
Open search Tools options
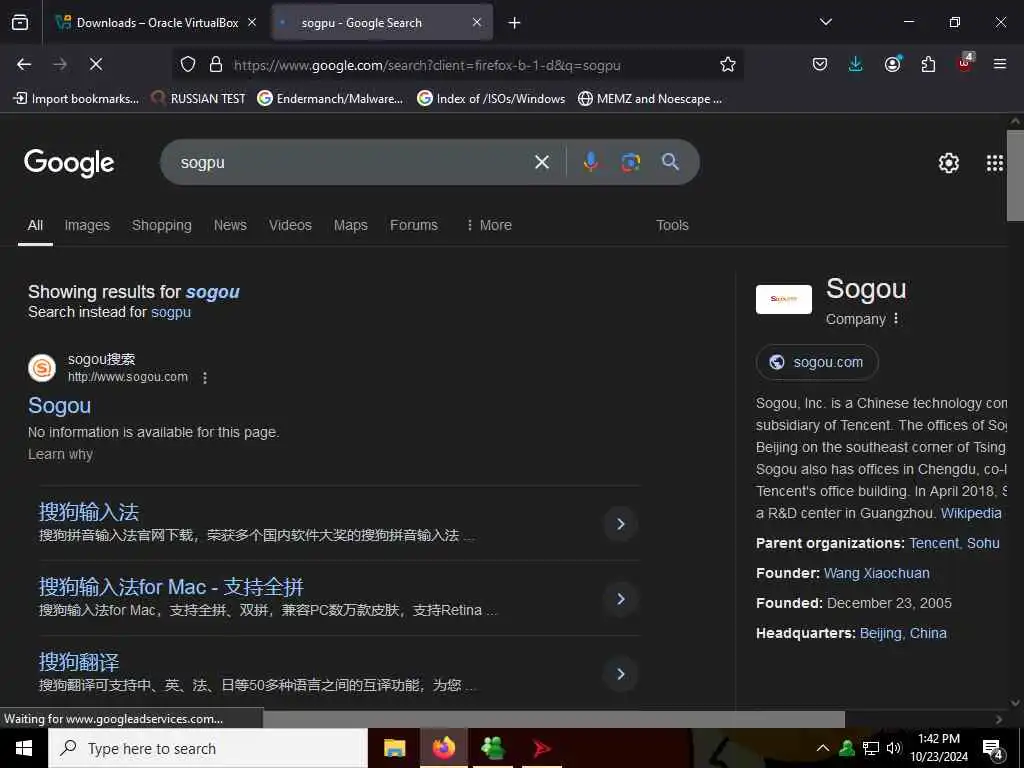pyautogui.click(x=672, y=225)
